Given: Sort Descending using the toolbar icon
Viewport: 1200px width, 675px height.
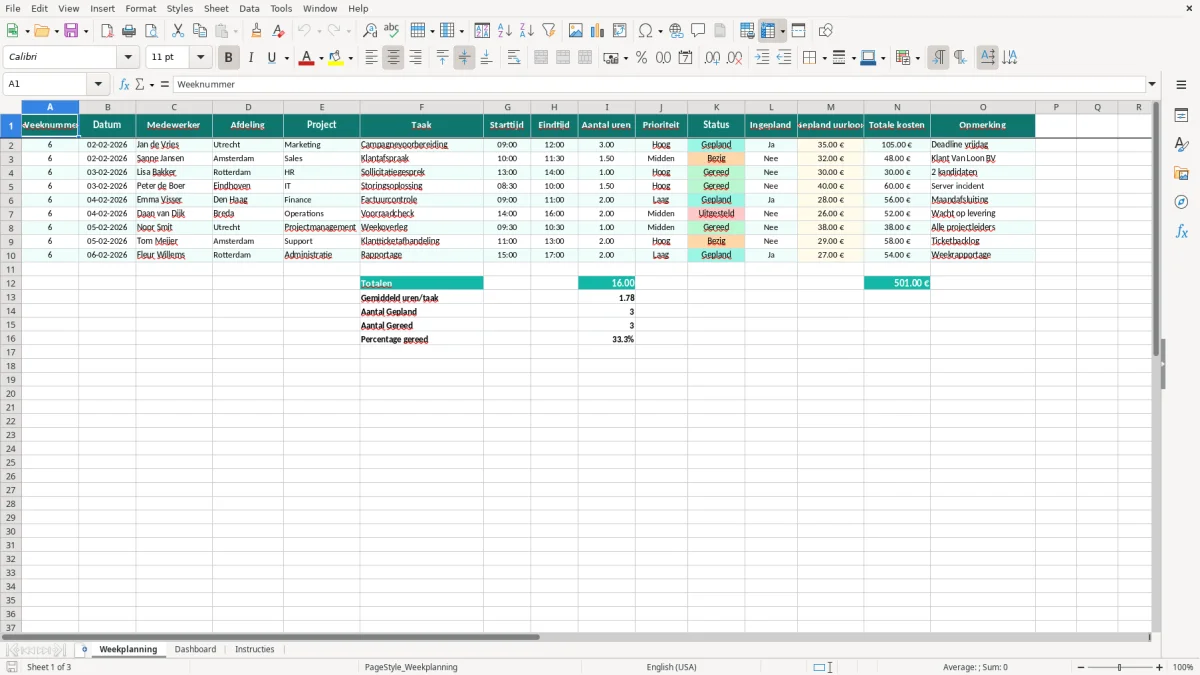Looking at the screenshot, I should [x=526, y=31].
